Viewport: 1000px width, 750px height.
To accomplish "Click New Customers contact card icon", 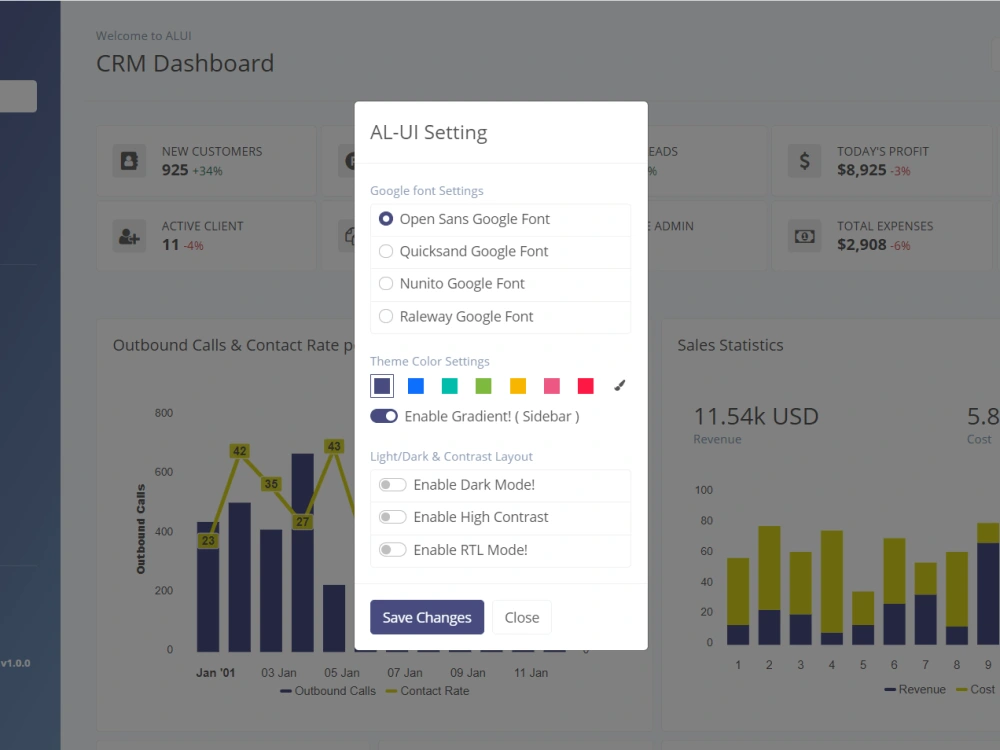I will tap(129, 161).
